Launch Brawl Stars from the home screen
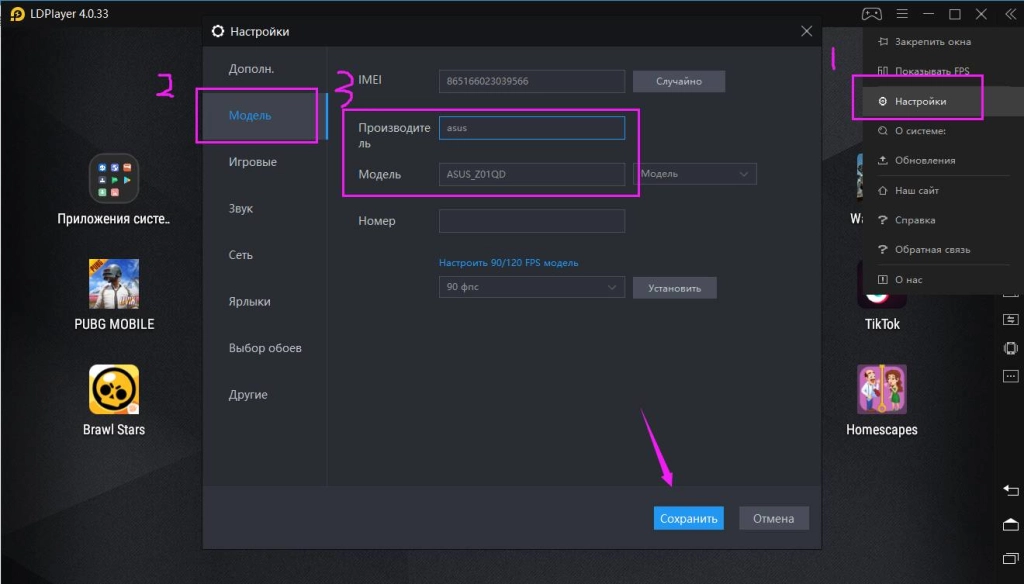The image size is (1024, 584). [114, 390]
